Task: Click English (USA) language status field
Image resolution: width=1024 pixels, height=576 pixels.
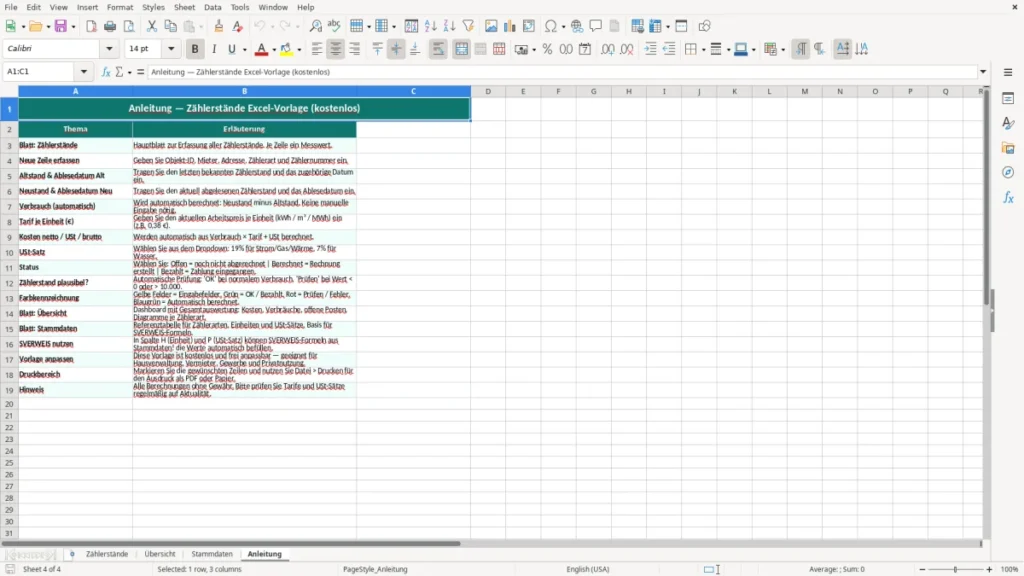Action: click(588, 569)
